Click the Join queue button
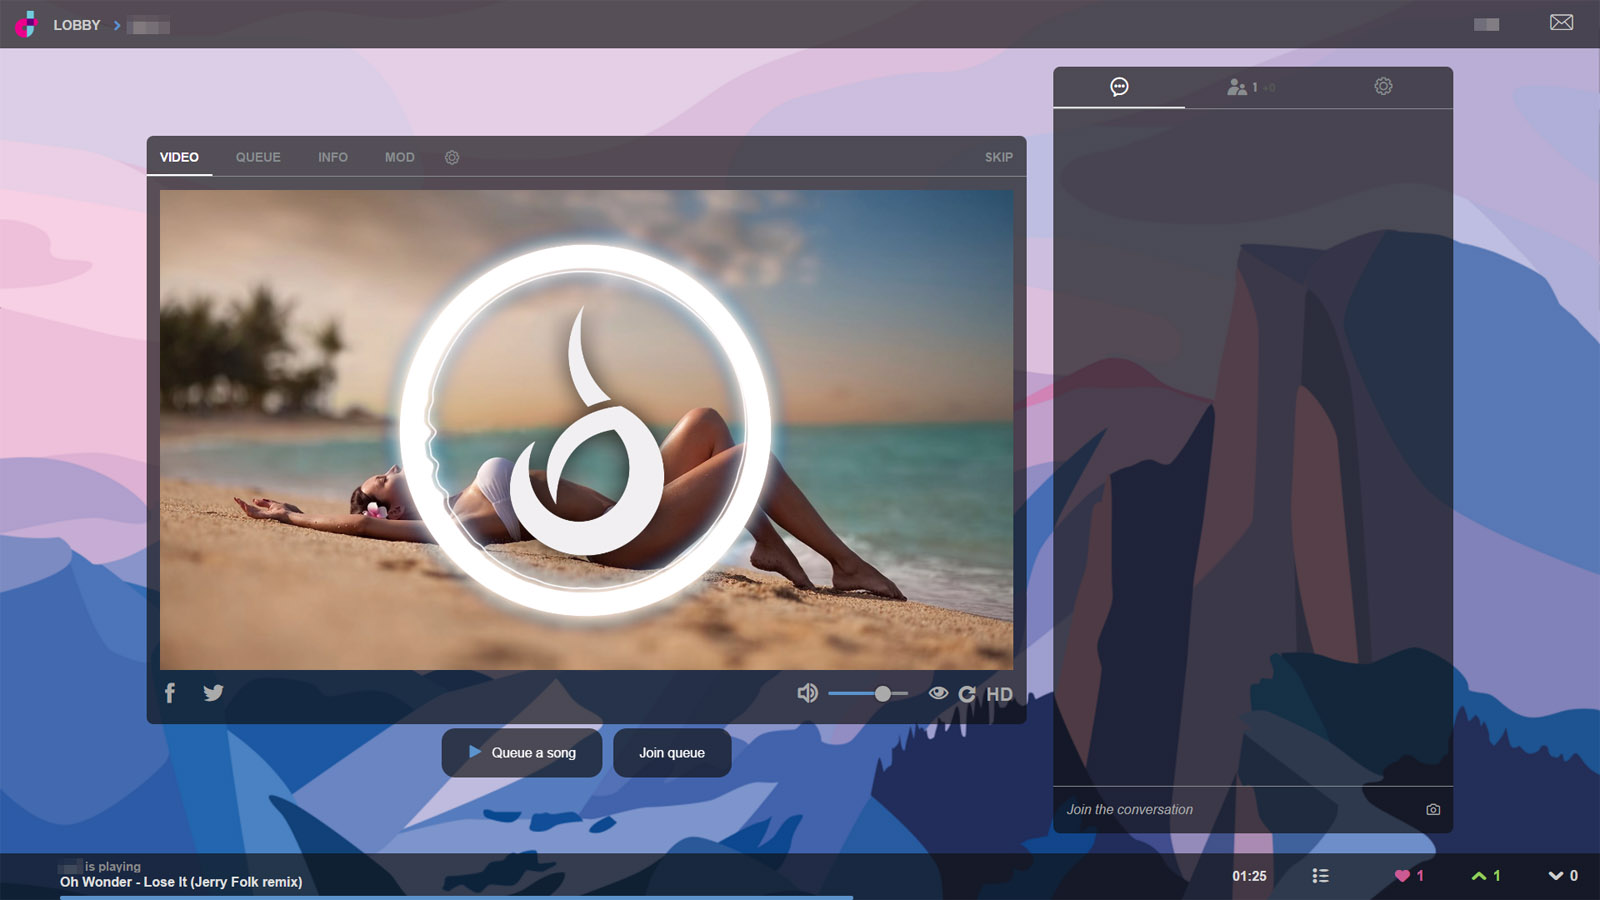The height and width of the screenshot is (900, 1600). point(672,753)
